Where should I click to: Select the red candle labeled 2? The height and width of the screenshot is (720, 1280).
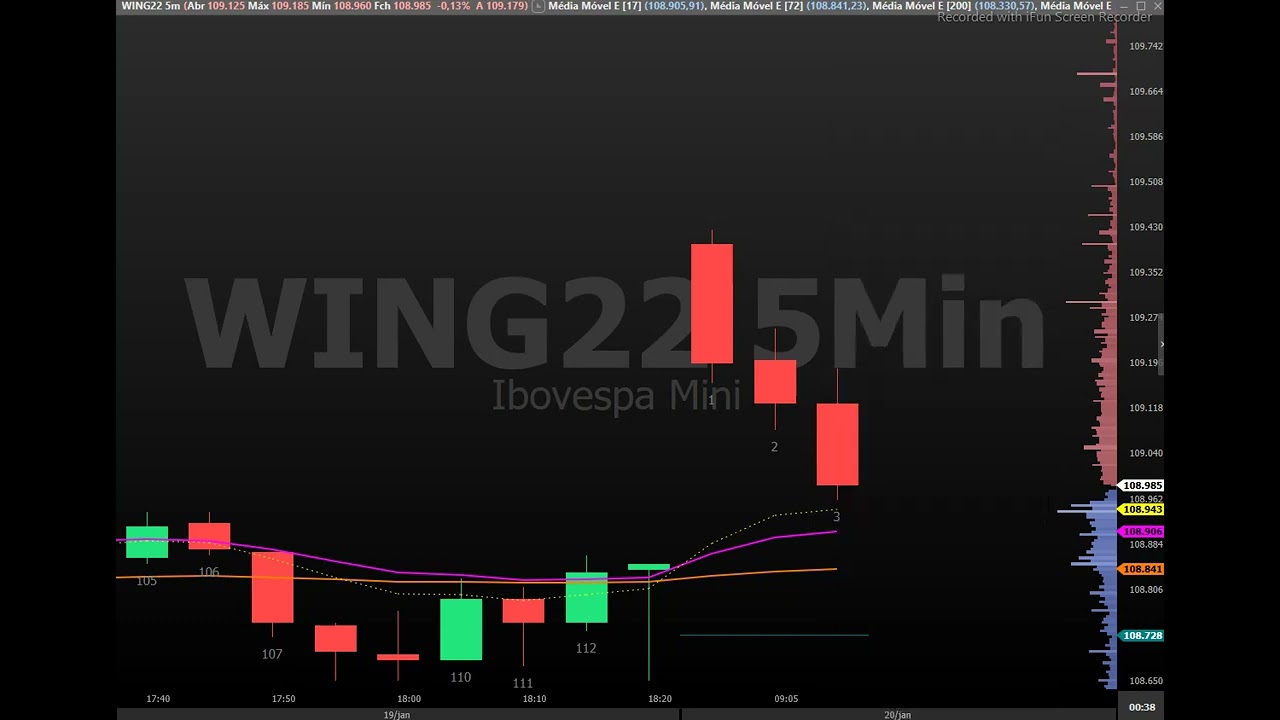pyautogui.click(x=775, y=382)
